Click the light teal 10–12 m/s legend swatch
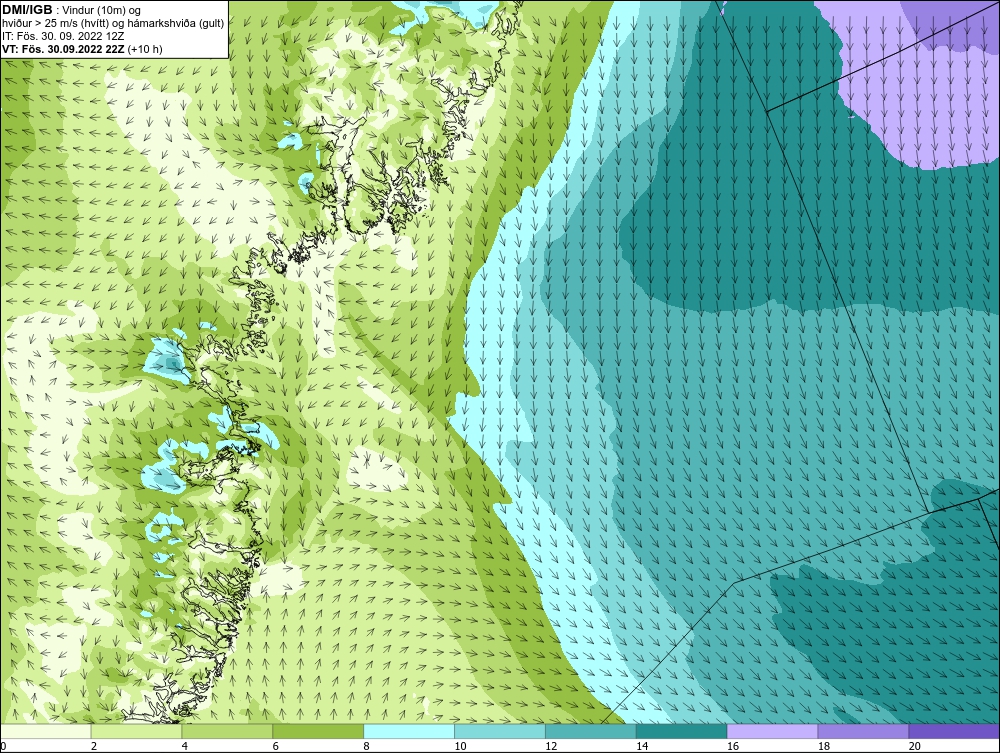 (x=500, y=731)
